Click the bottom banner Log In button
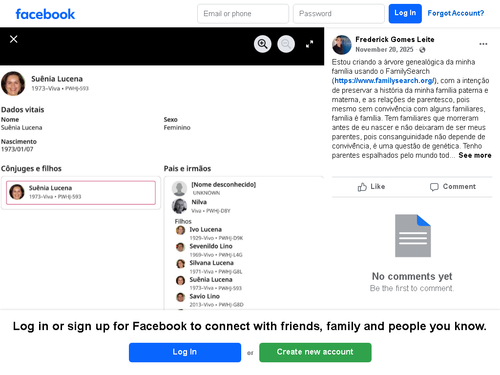The width and height of the screenshot is (500, 375). click(185, 352)
